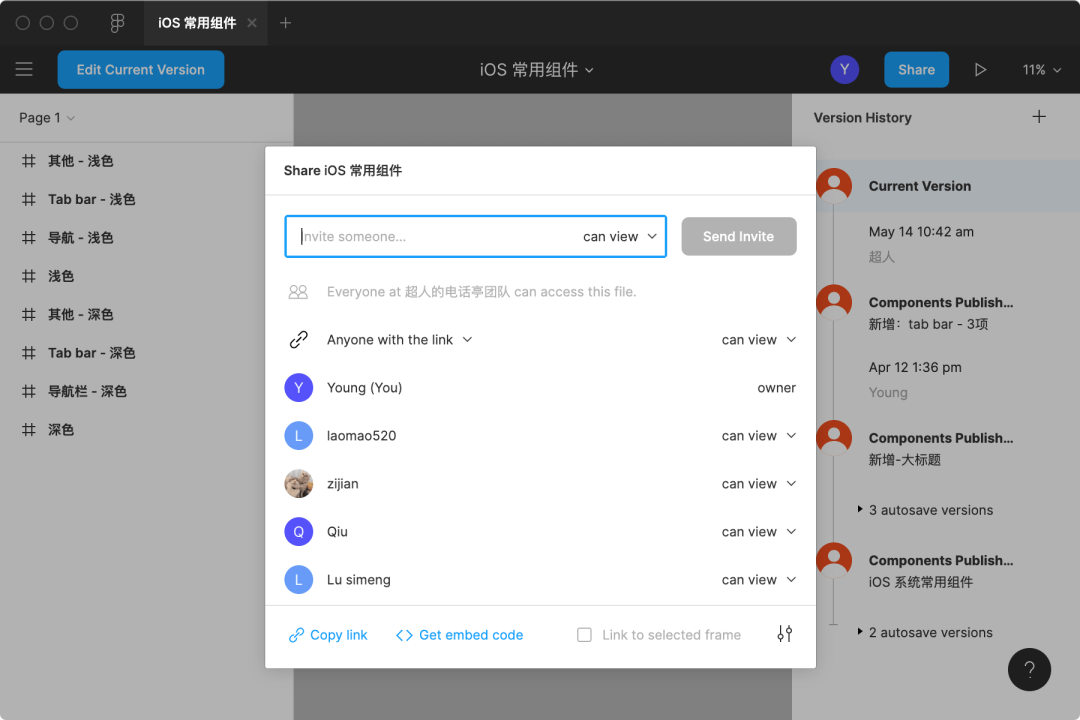Select Components Publish tab bar - 3项 version

(x=941, y=313)
